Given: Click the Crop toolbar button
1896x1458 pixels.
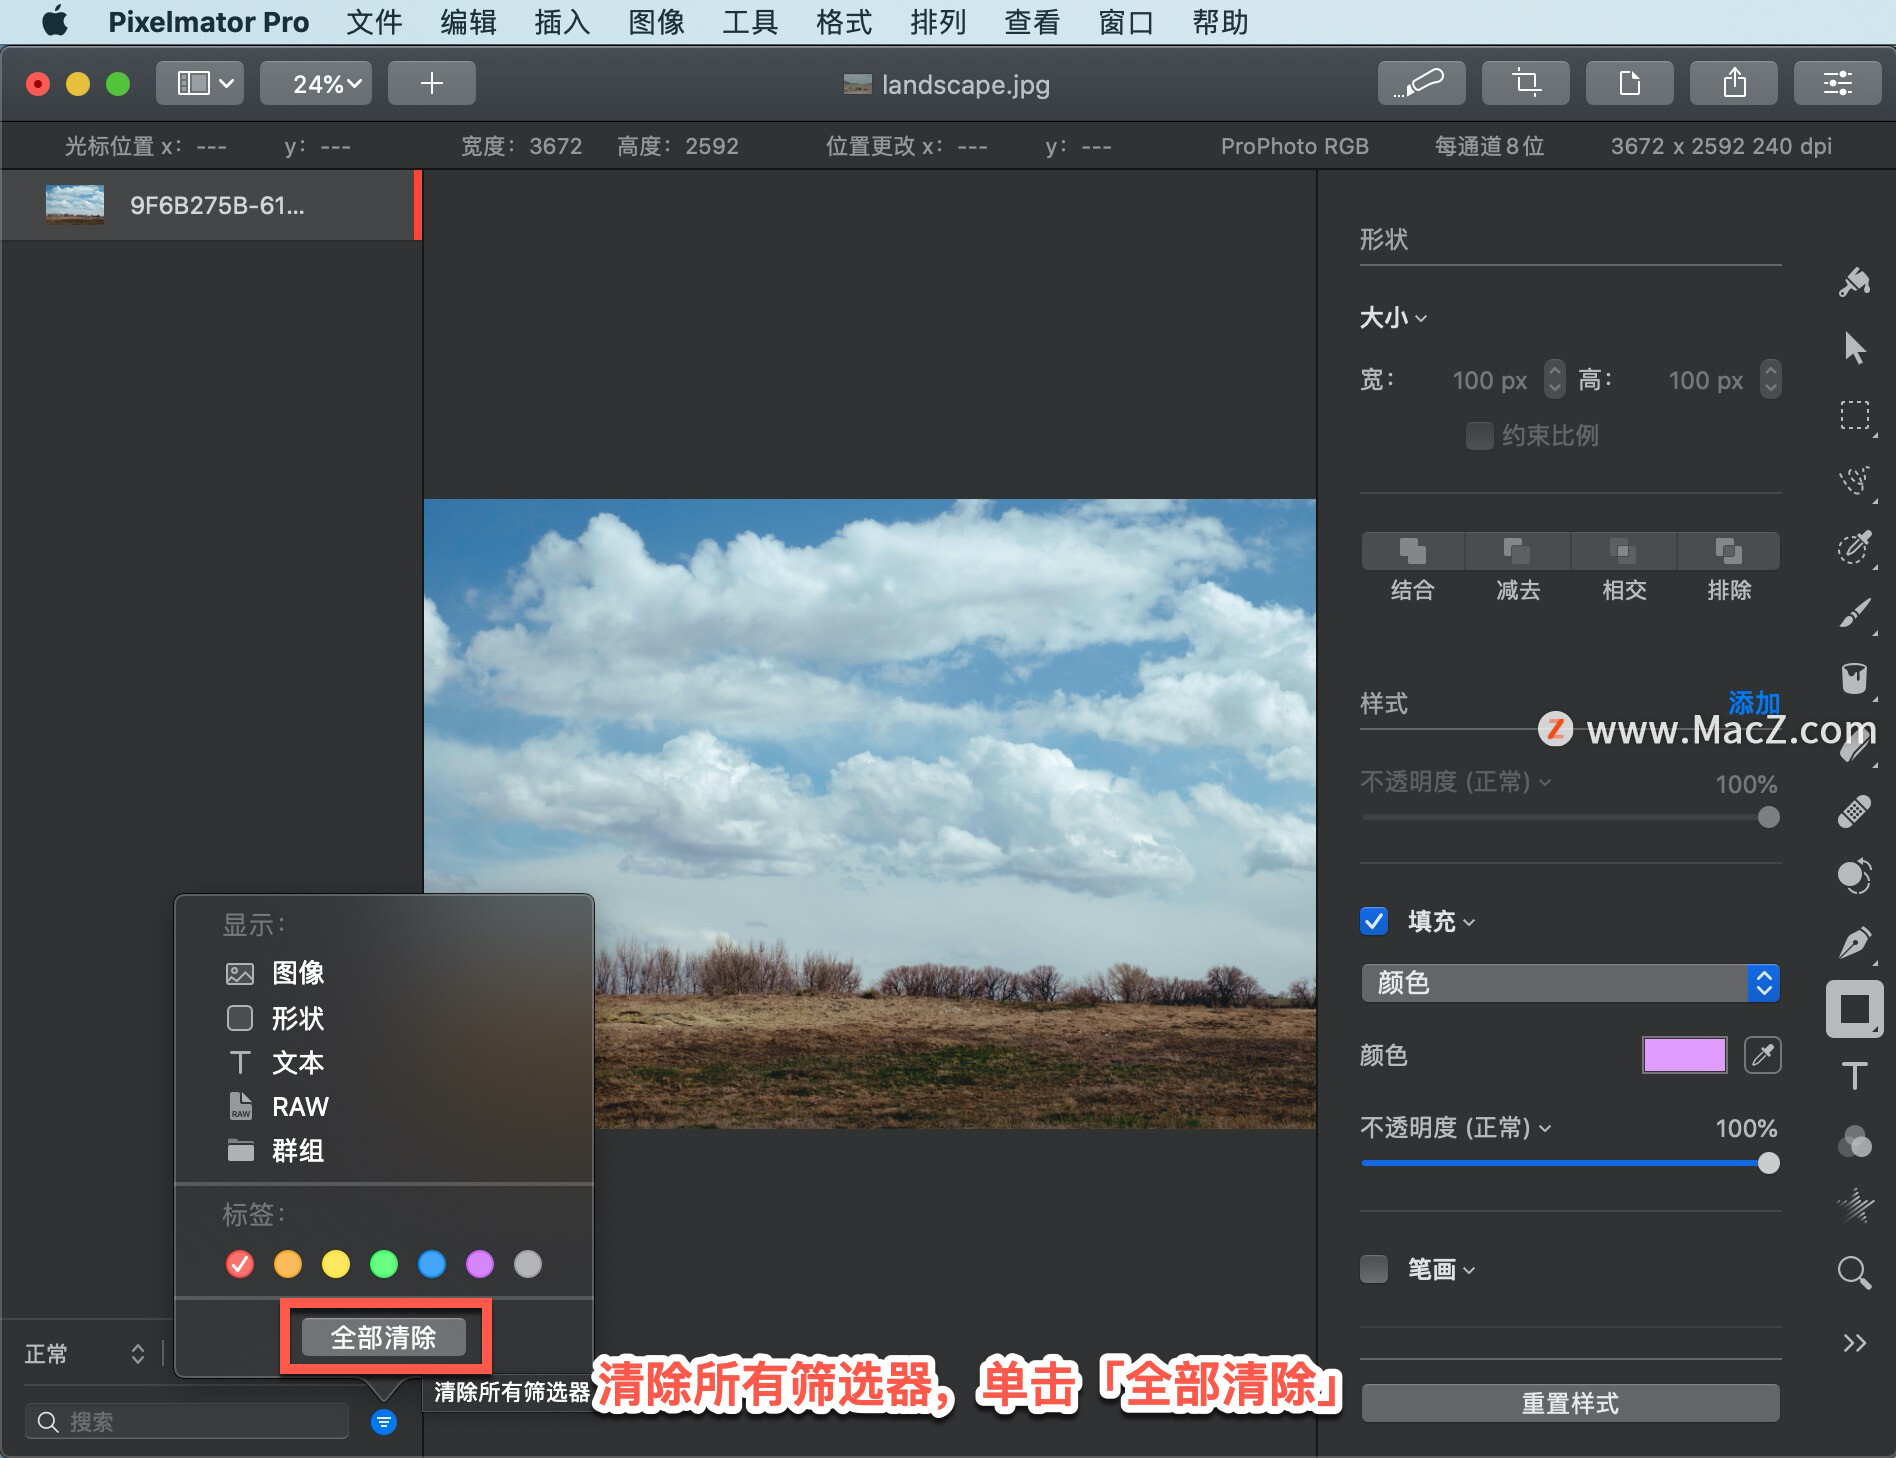Looking at the screenshot, I should click(1525, 83).
